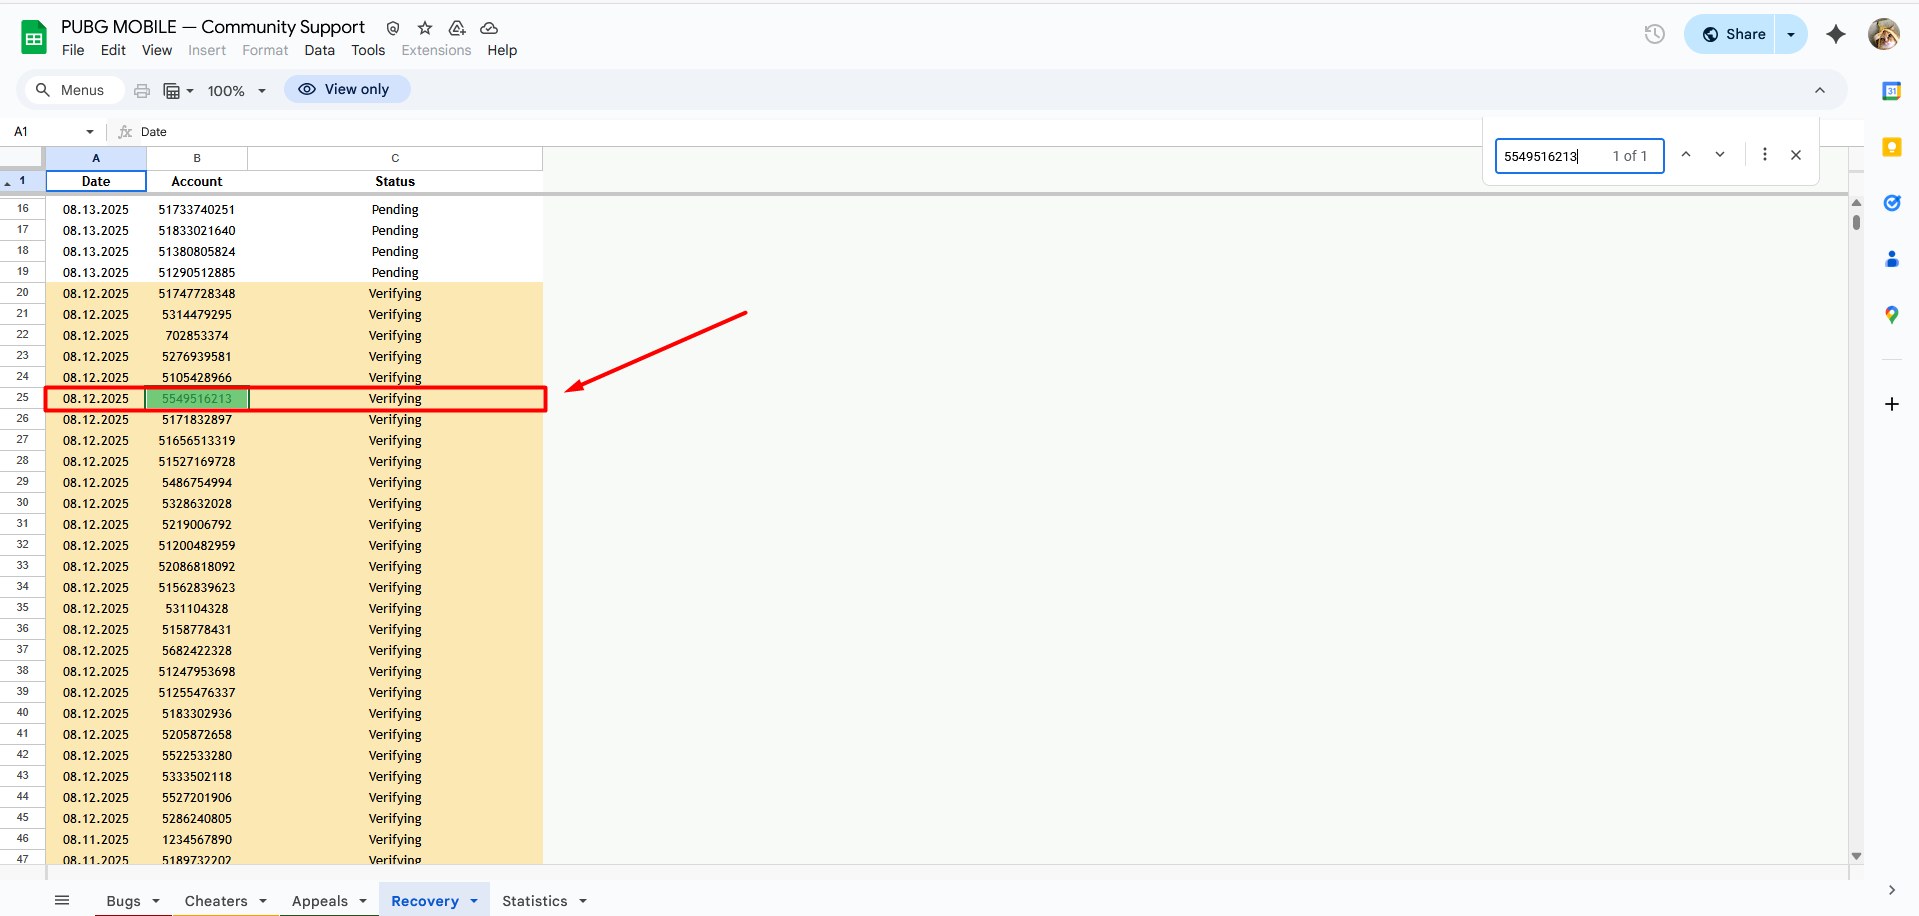The height and width of the screenshot is (916, 1919).
Task: Open the Statistics tab options arrow
Action: pos(583,901)
